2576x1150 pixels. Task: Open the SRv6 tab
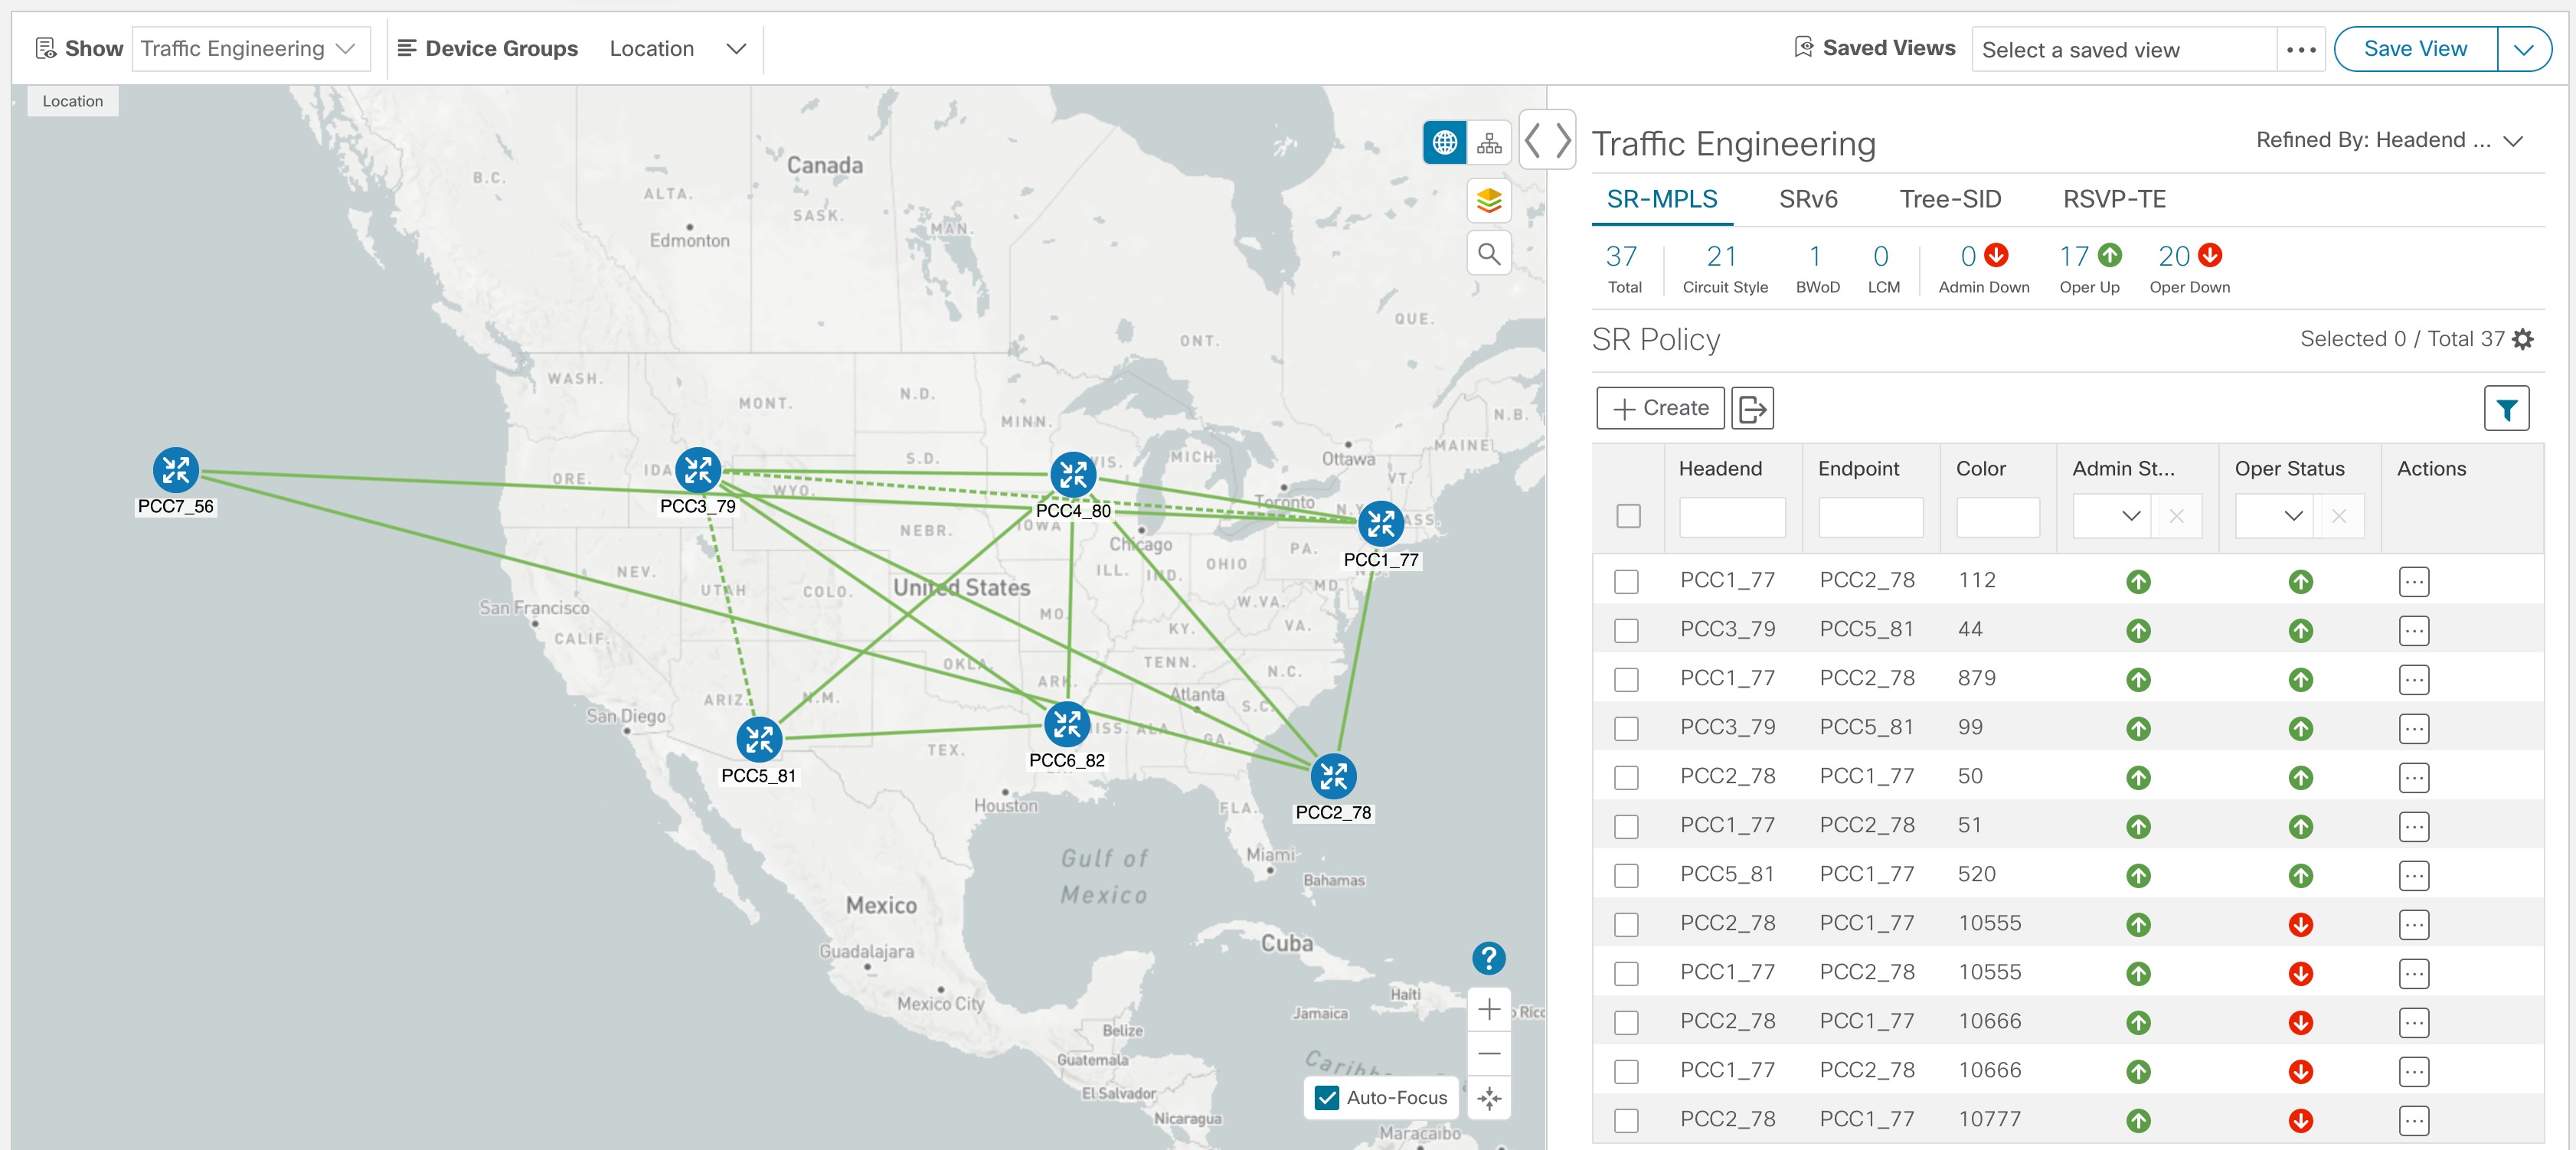1808,199
